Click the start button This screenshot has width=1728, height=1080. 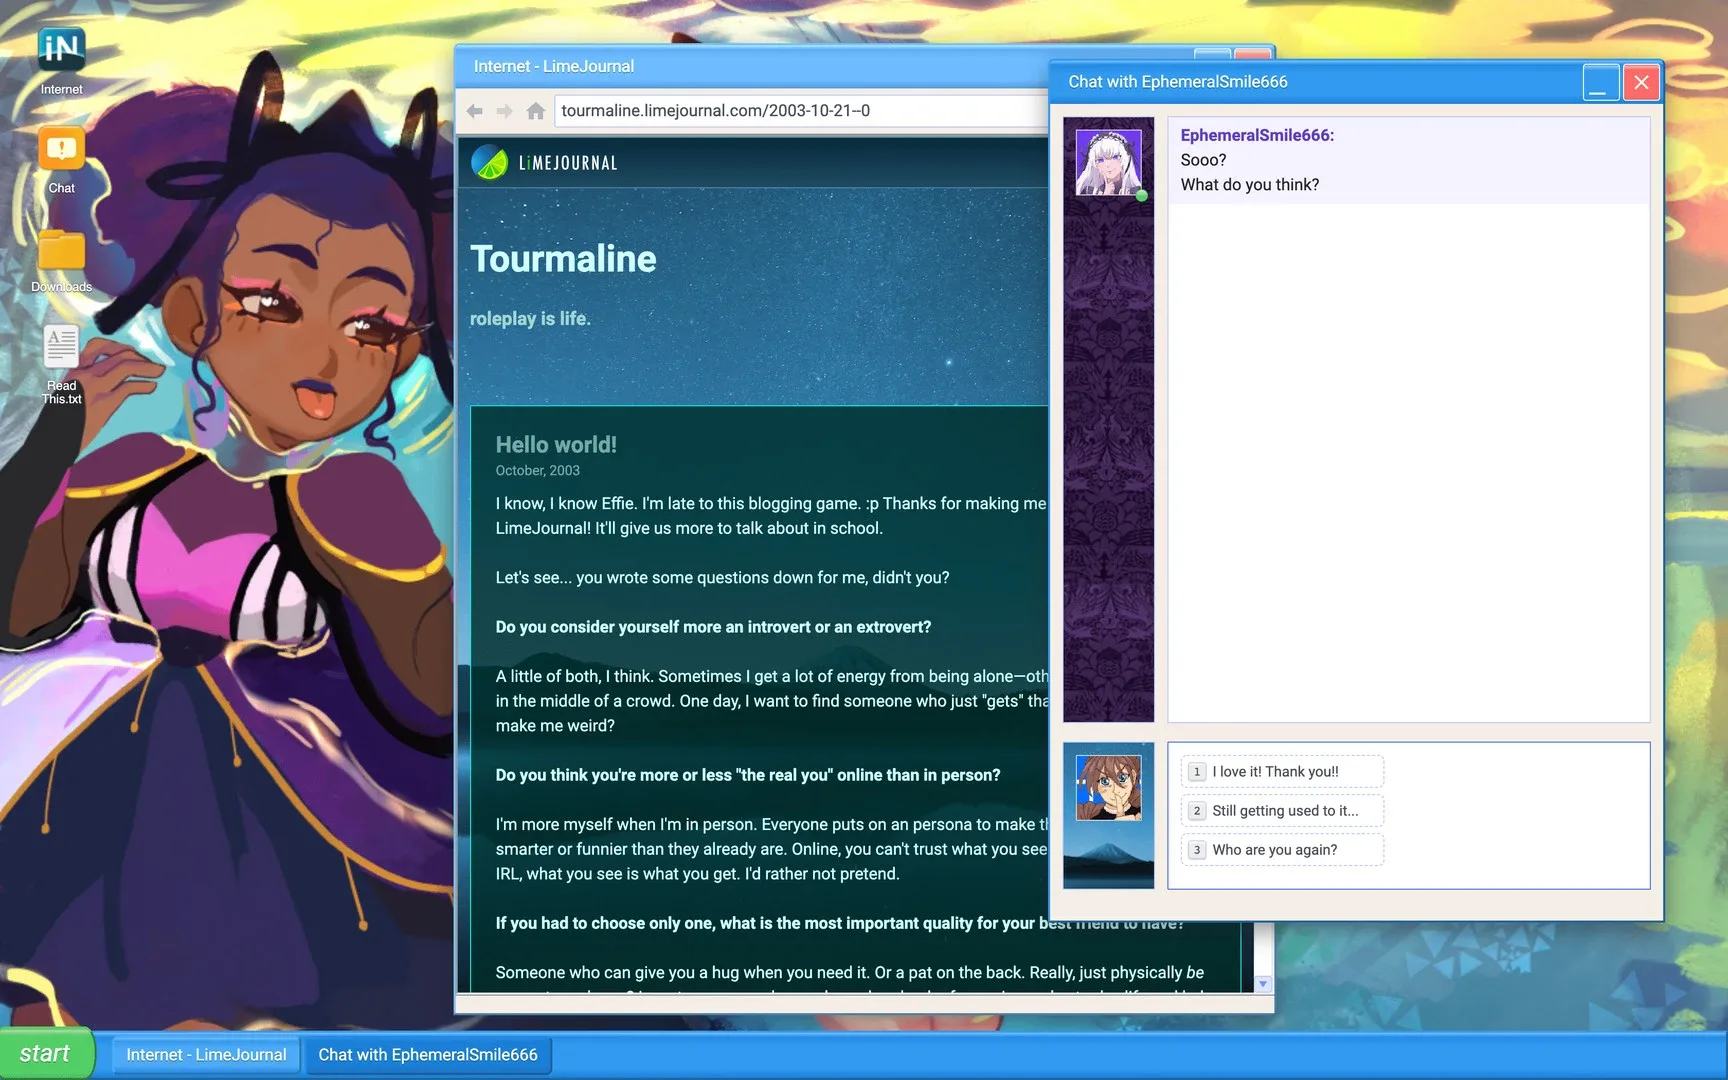point(46,1054)
